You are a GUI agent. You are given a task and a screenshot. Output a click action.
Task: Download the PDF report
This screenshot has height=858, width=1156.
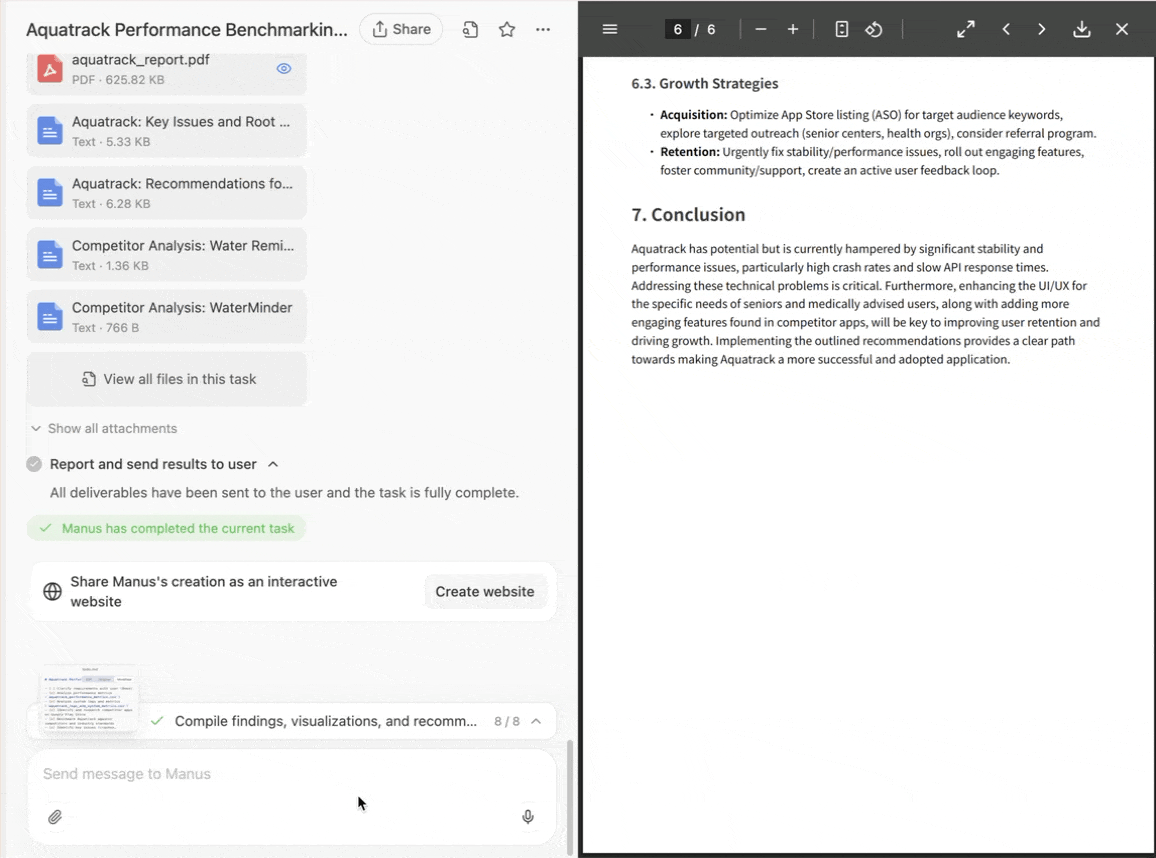(1082, 29)
